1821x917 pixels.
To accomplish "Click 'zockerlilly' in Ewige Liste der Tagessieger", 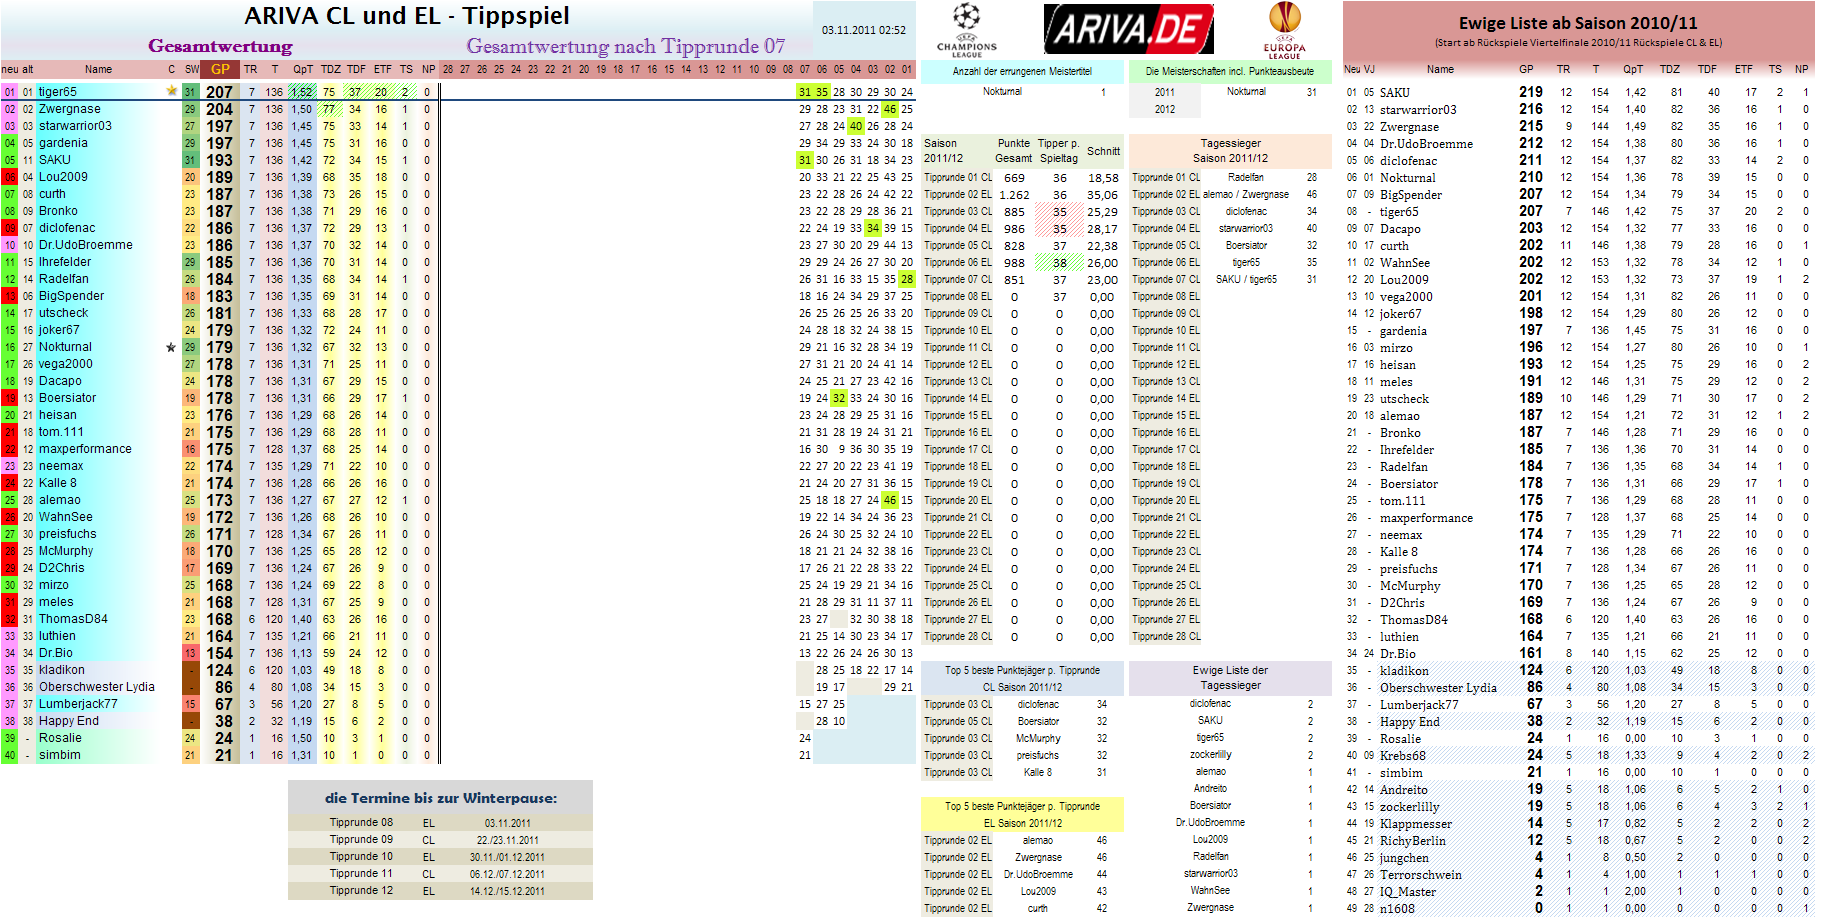I will tap(1210, 755).
